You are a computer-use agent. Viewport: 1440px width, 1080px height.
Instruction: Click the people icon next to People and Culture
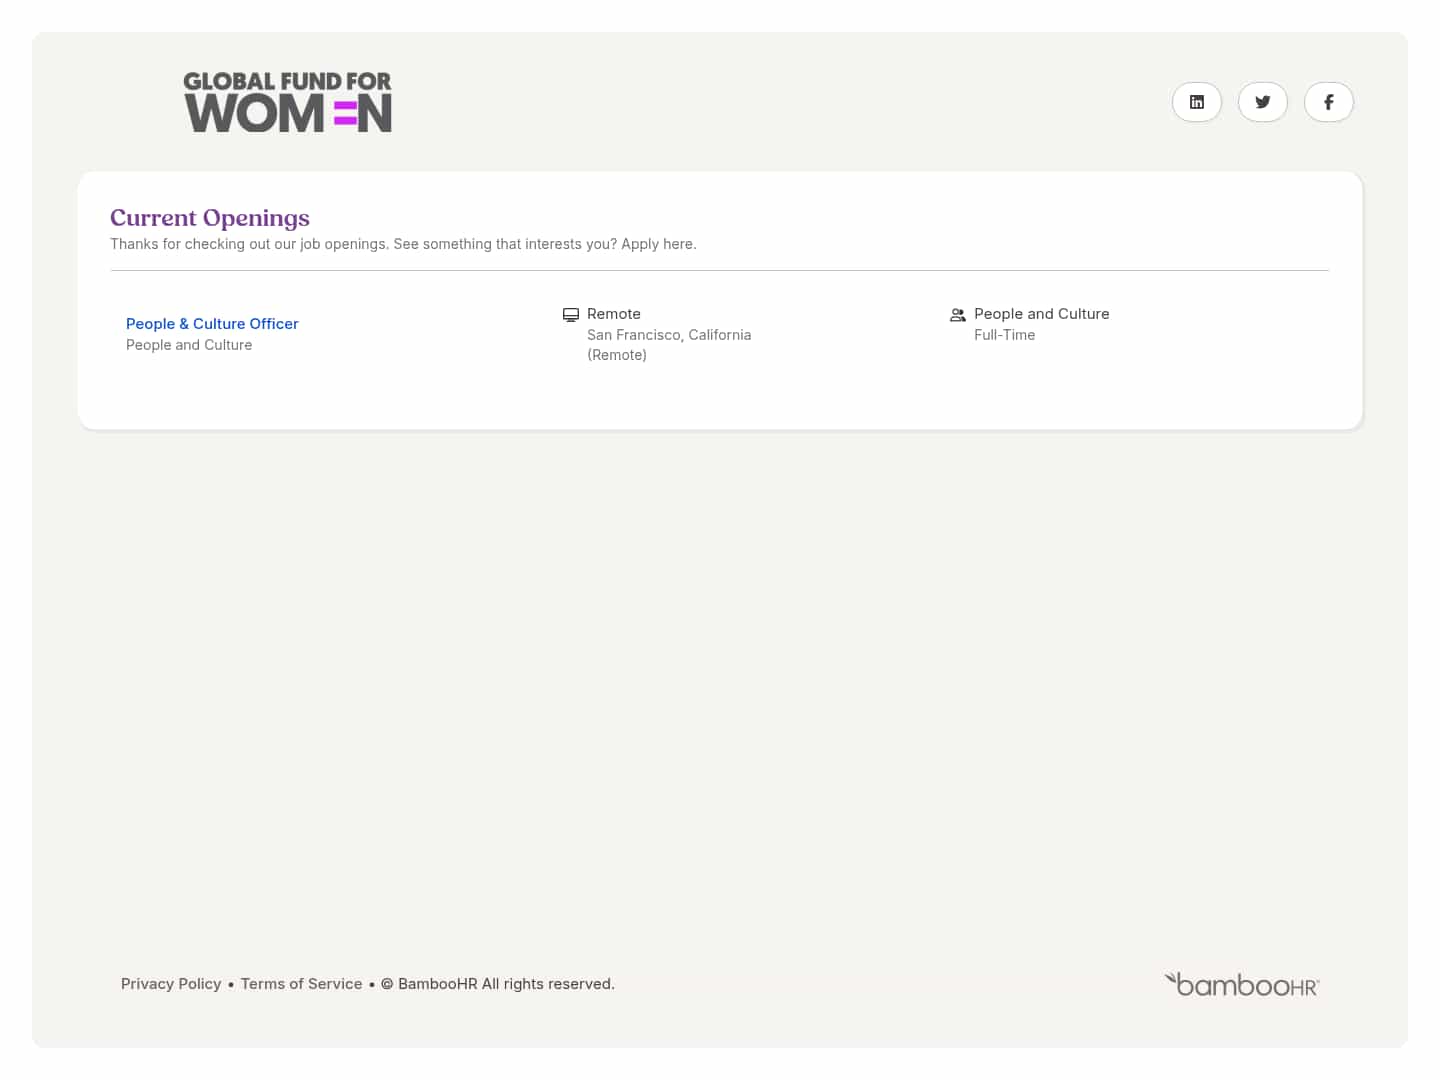[958, 314]
